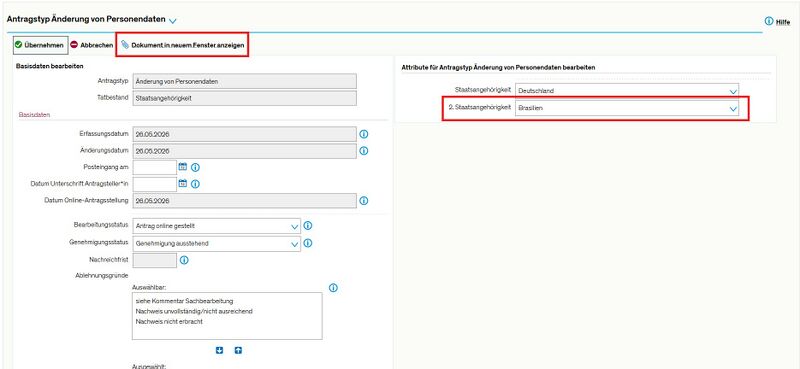Click info icon for Ablehnungsgründe list

(x=333, y=288)
